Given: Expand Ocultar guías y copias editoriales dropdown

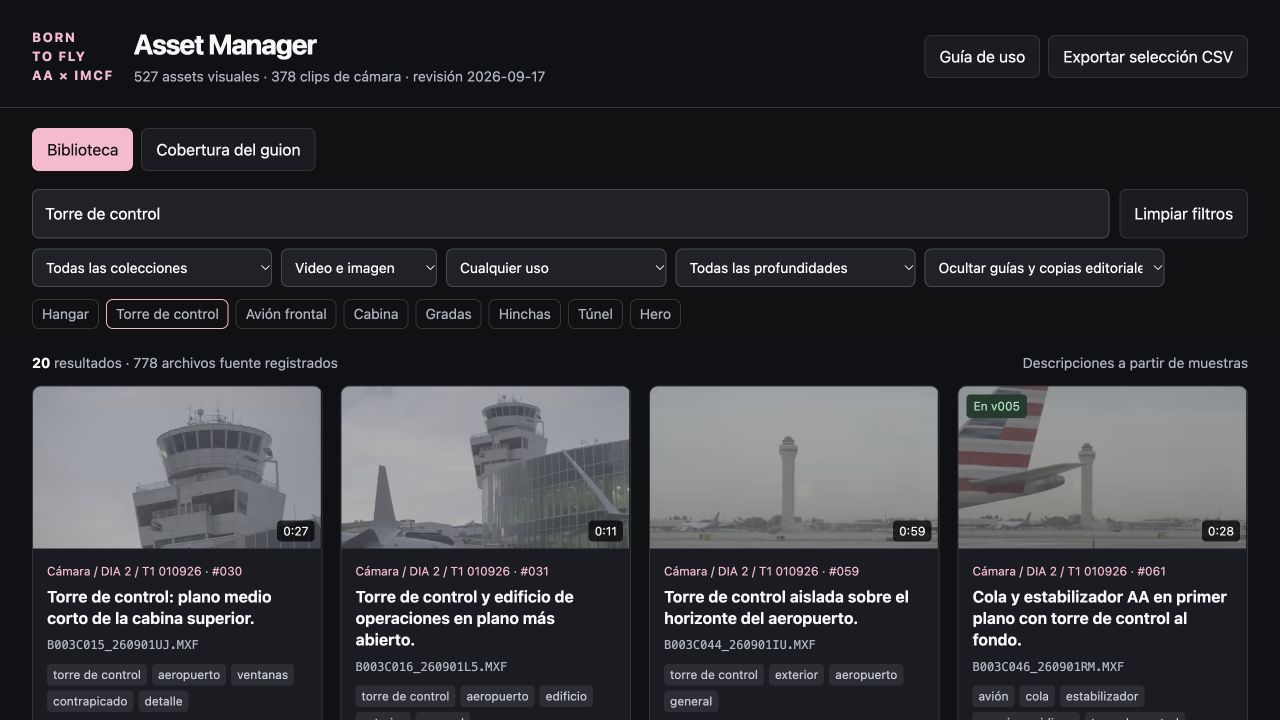Looking at the screenshot, I should tap(1044, 268).
